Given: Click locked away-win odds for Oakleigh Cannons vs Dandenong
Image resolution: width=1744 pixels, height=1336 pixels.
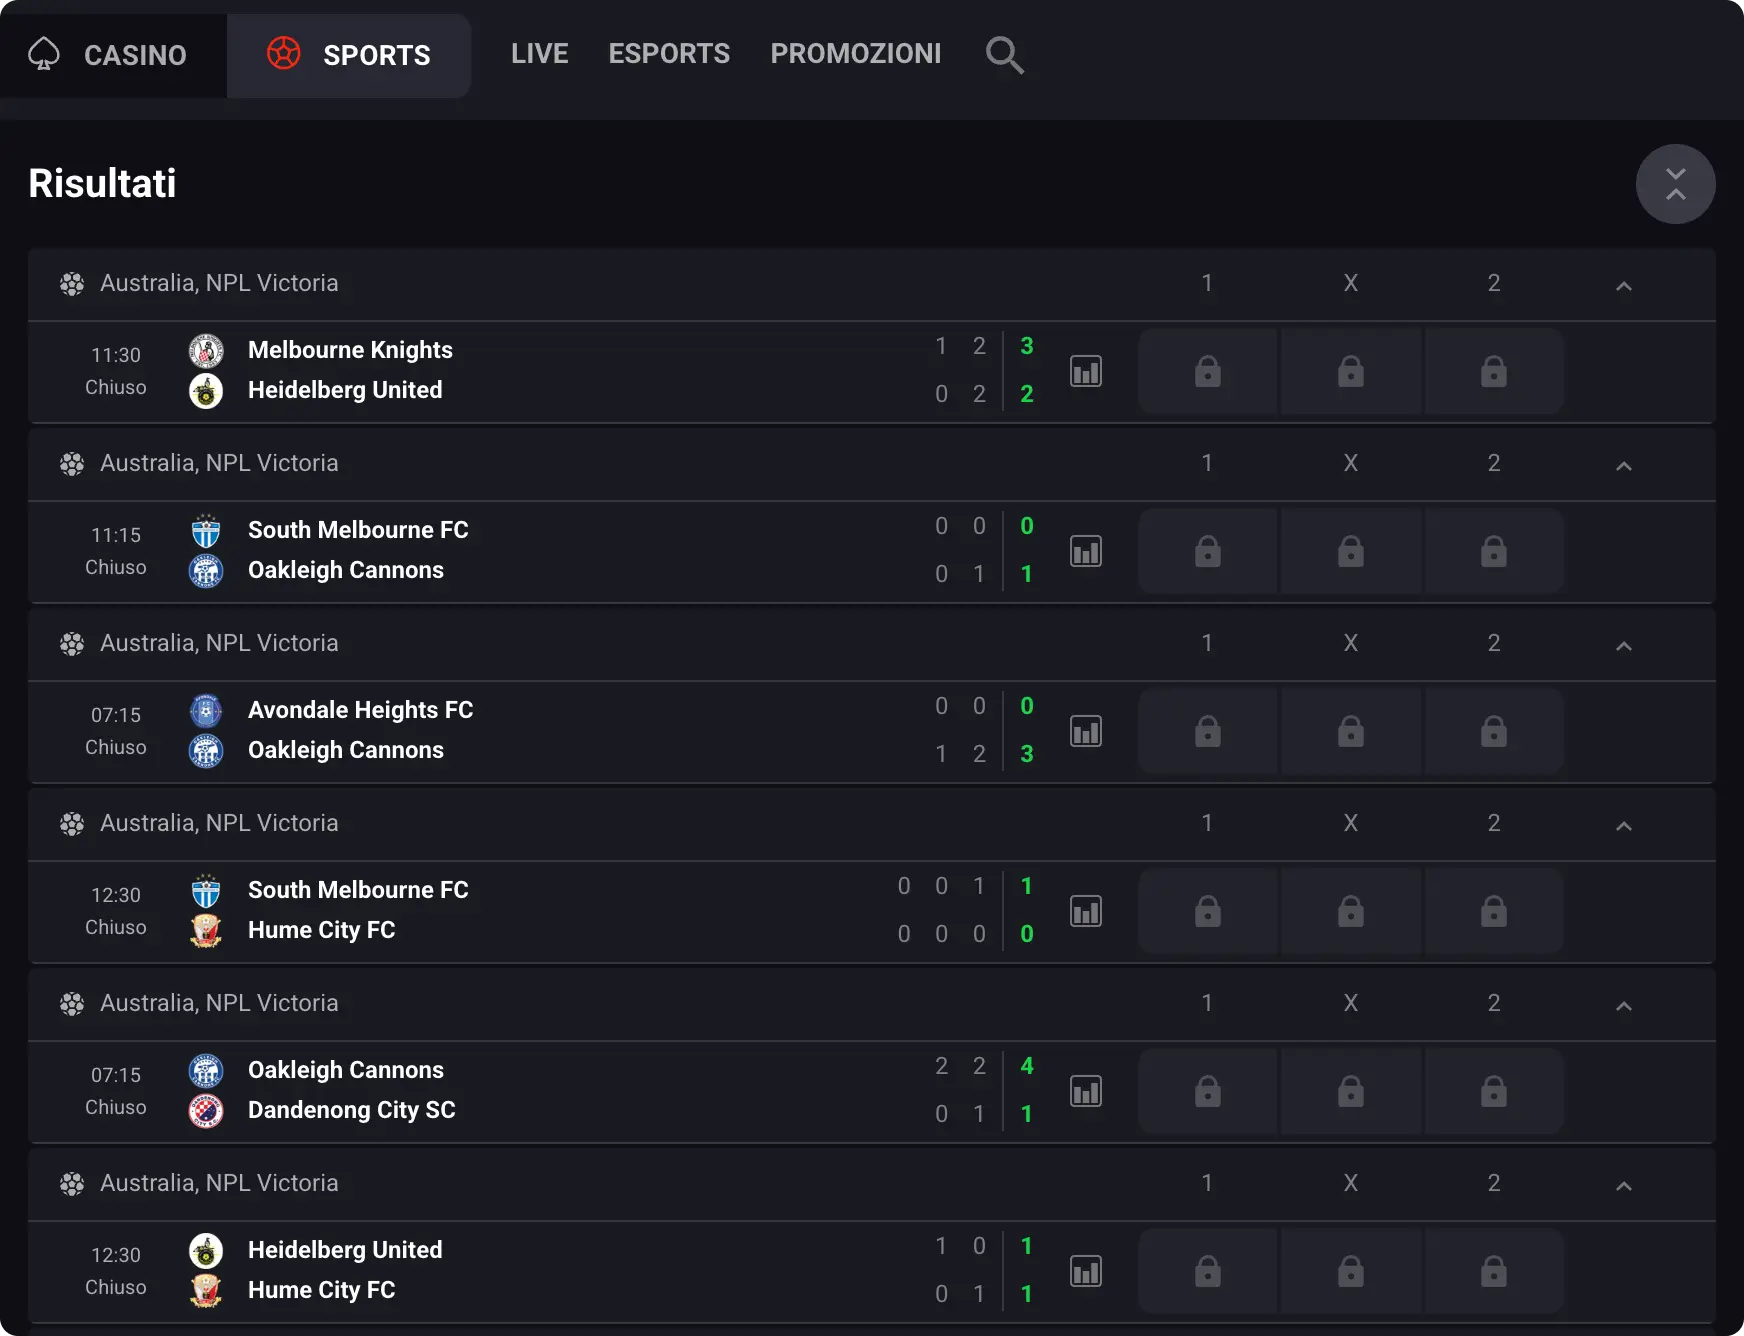Looking at the screenshot, I should click(1494, 1091).
